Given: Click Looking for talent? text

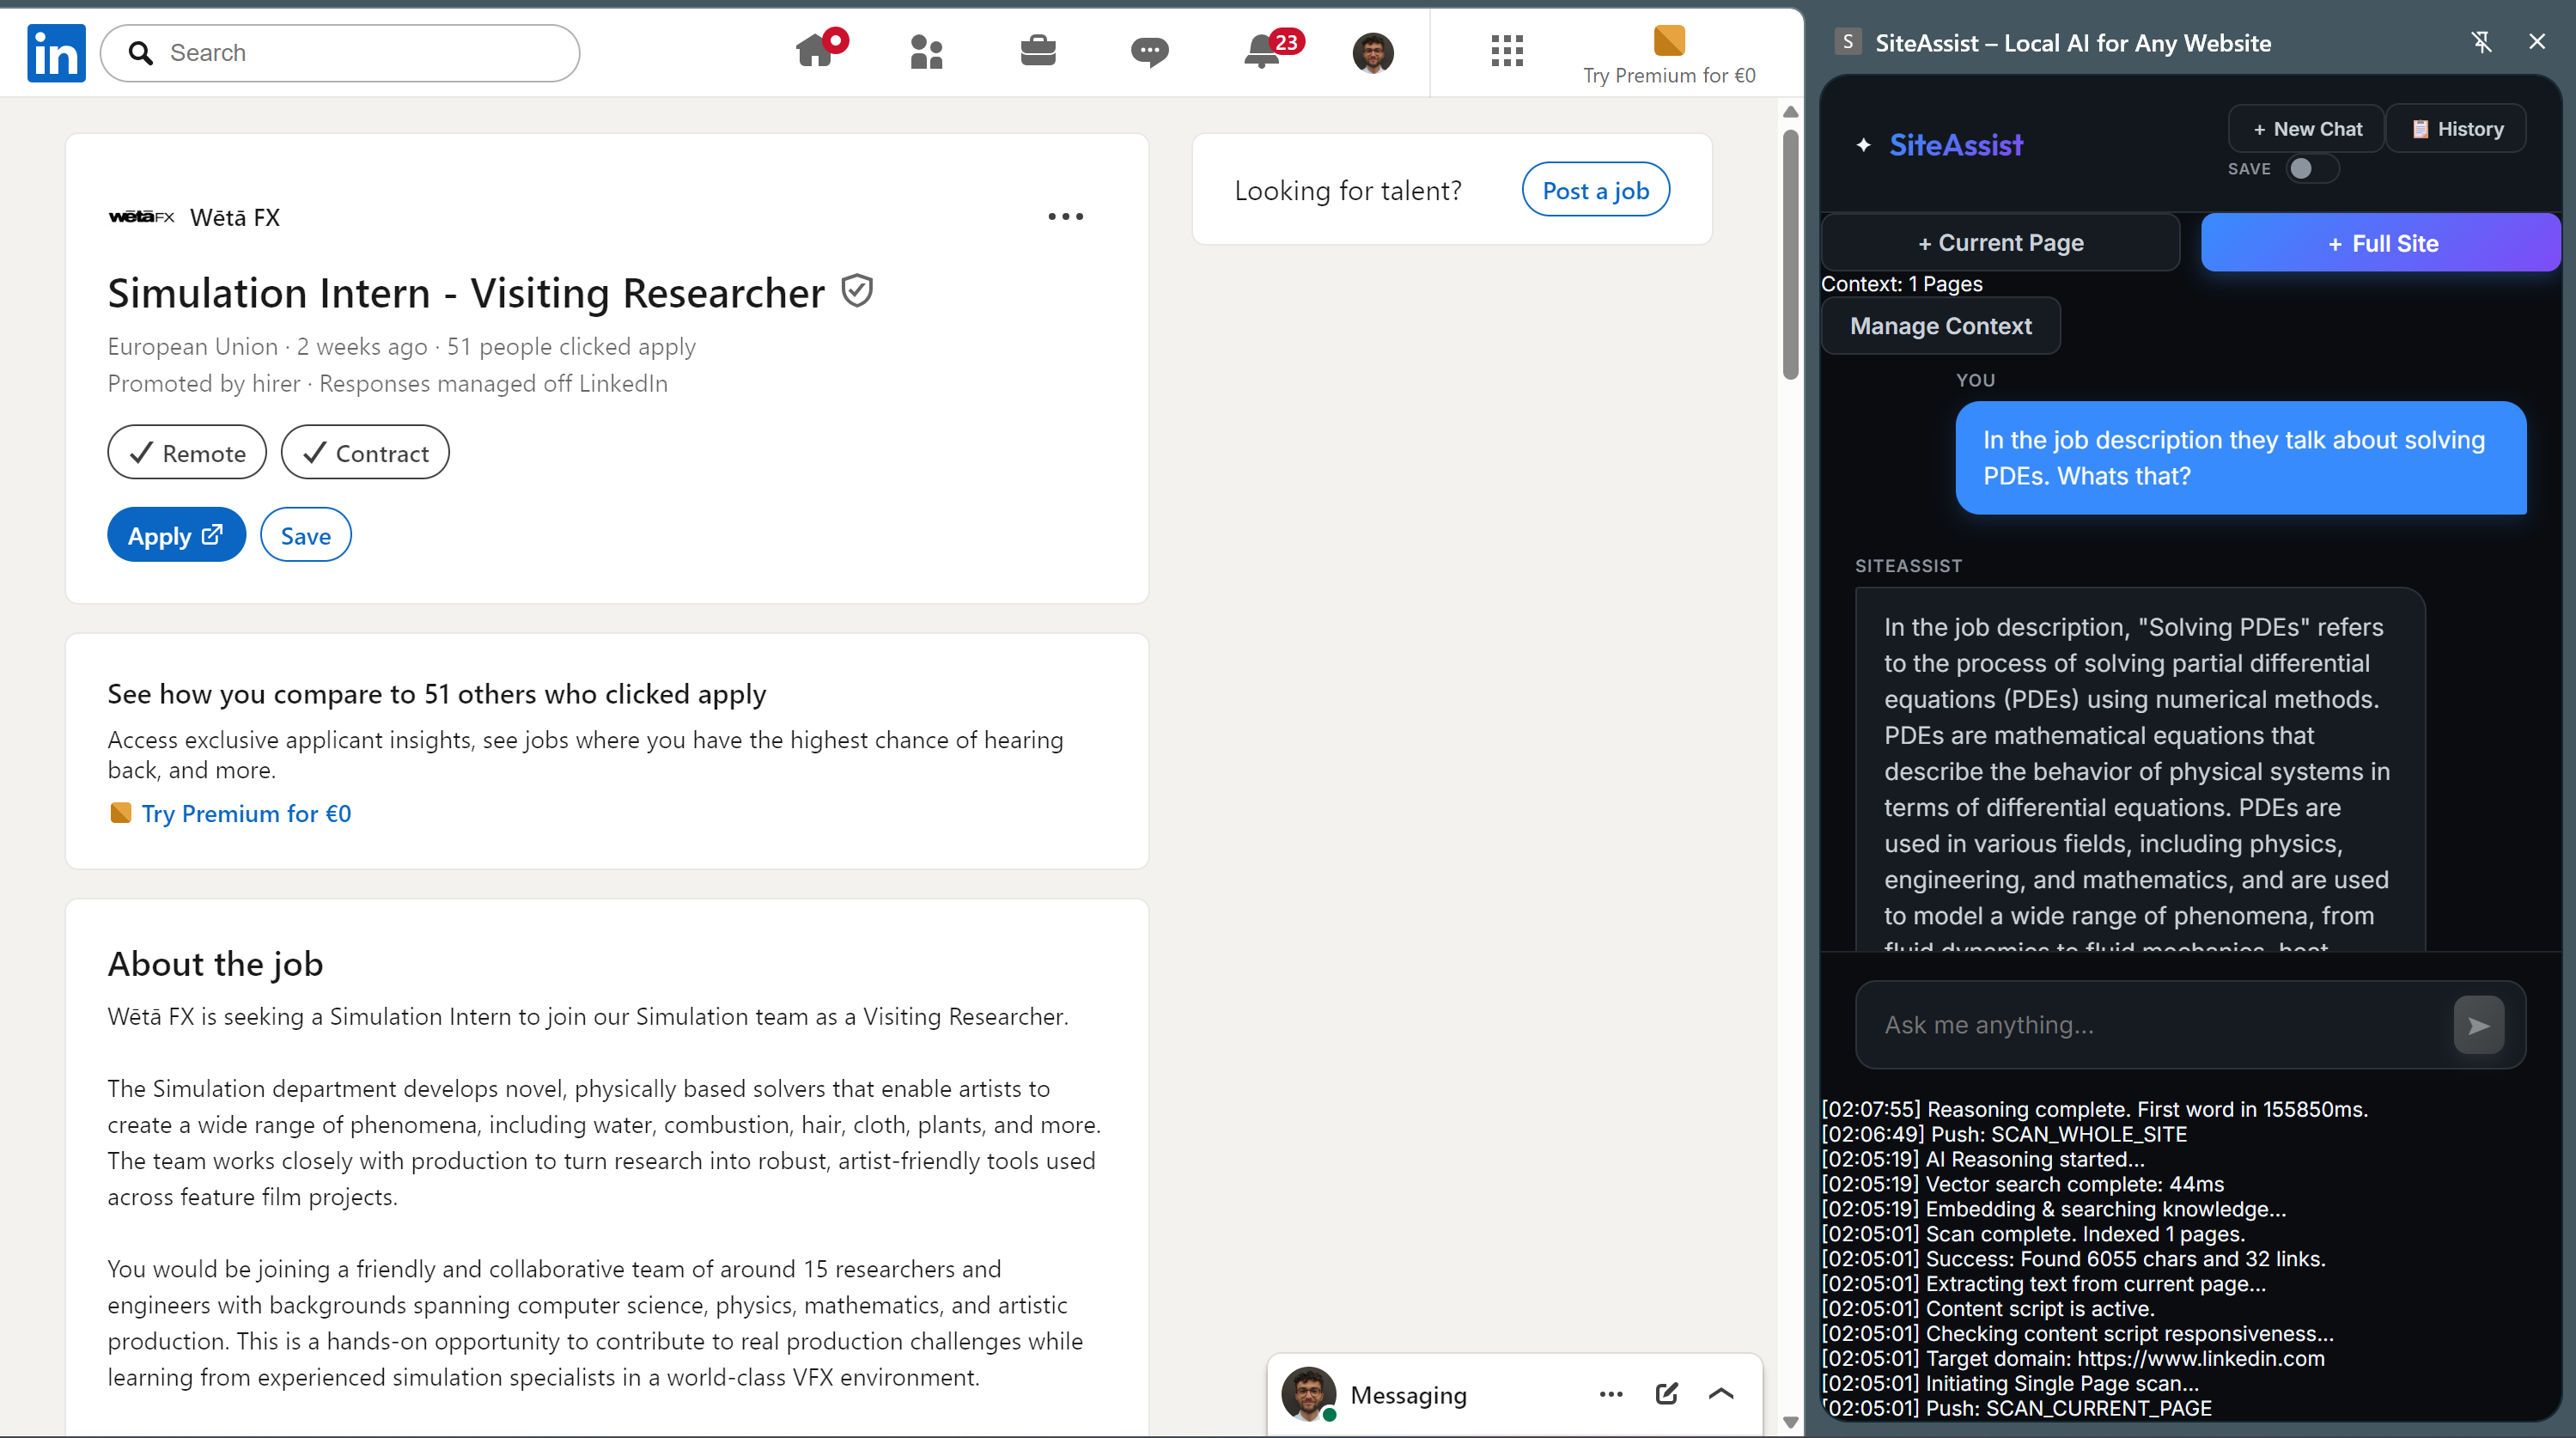Looking at the screenshot, I should point(1348,190).
